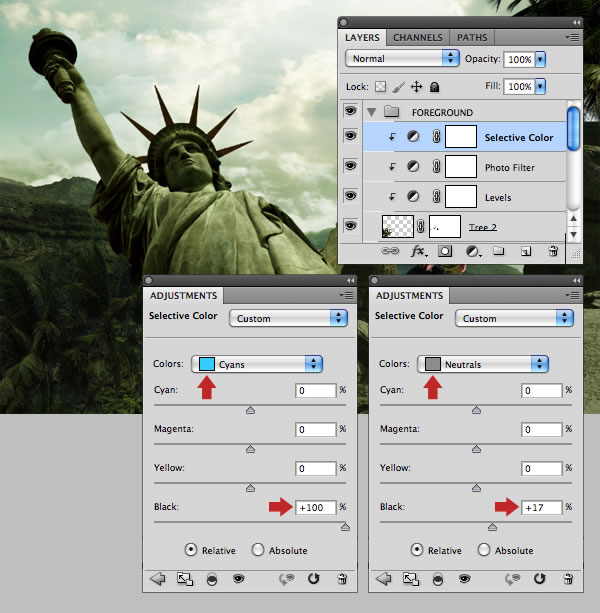600x613 pixels.
Task: Collapse Layers panel with double-arrow button
Action: tap(576, 23)
